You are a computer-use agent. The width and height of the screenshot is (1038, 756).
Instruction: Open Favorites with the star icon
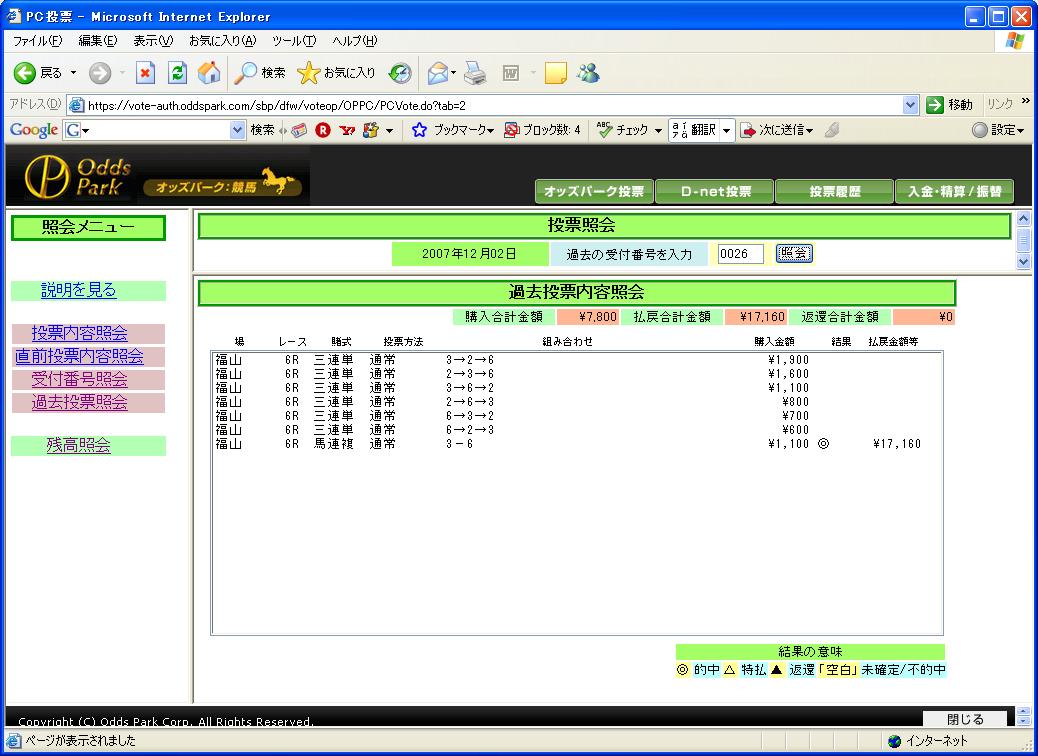(x=308, y=73)
